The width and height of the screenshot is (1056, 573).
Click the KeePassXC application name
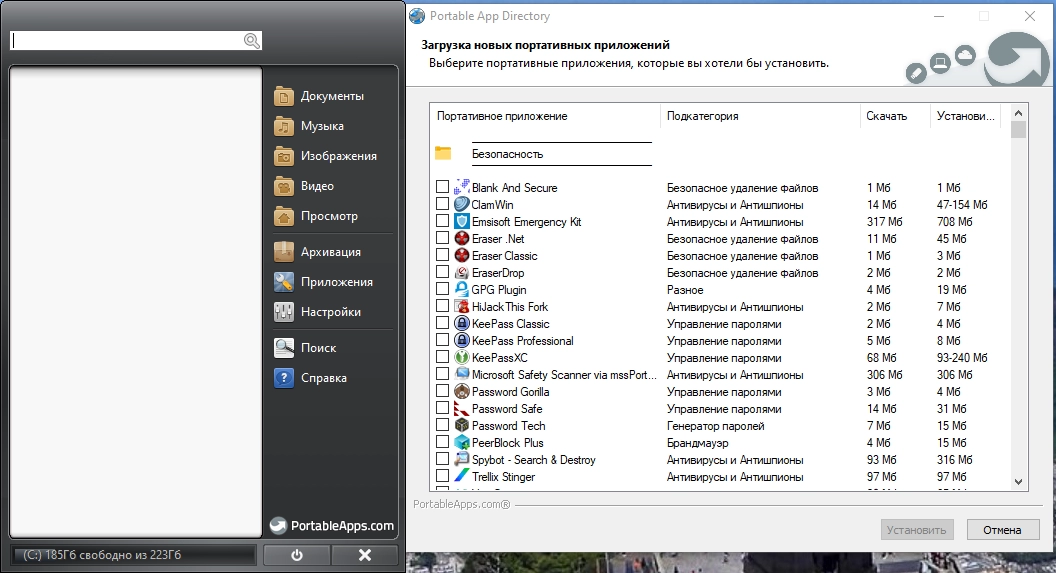[x=499, y=358]
